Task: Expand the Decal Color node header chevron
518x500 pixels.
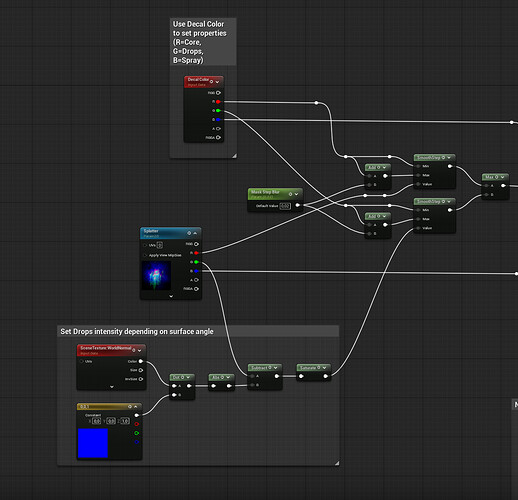Action: pos(217,82)
